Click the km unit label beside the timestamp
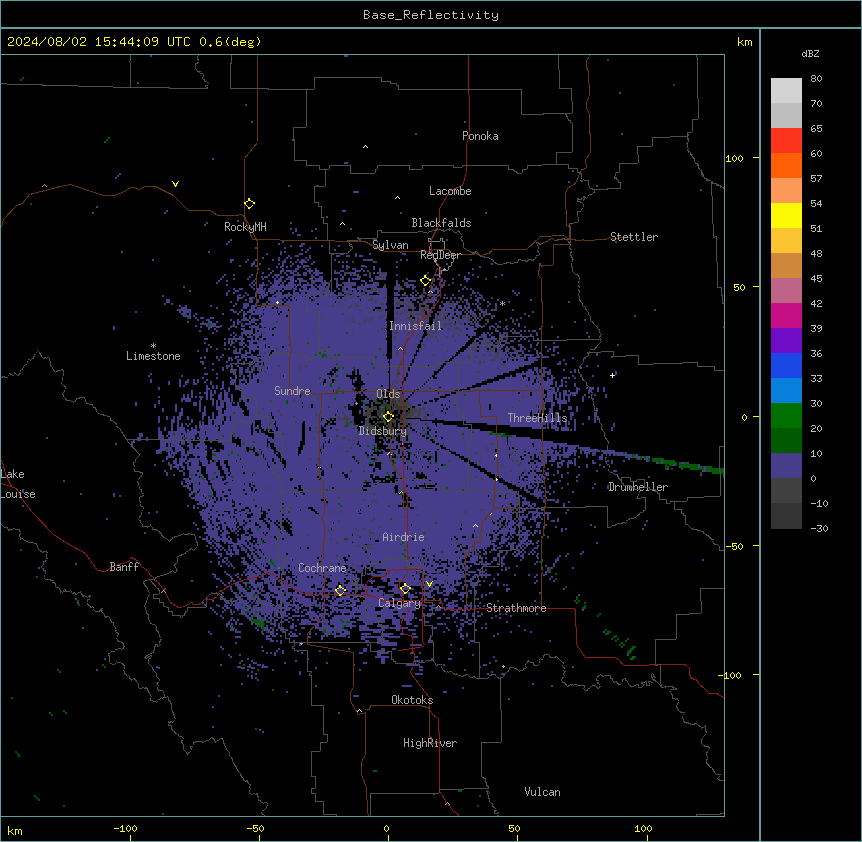The image size is (862, 842). (745, 42)
